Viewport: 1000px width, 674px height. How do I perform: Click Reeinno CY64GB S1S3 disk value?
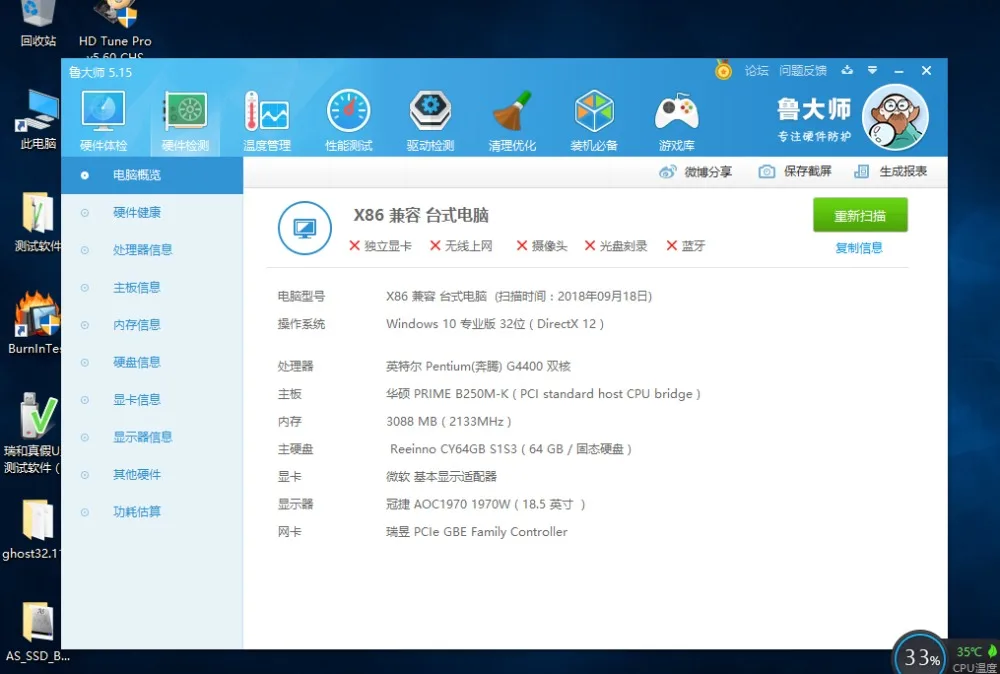[x=510, y=449]
